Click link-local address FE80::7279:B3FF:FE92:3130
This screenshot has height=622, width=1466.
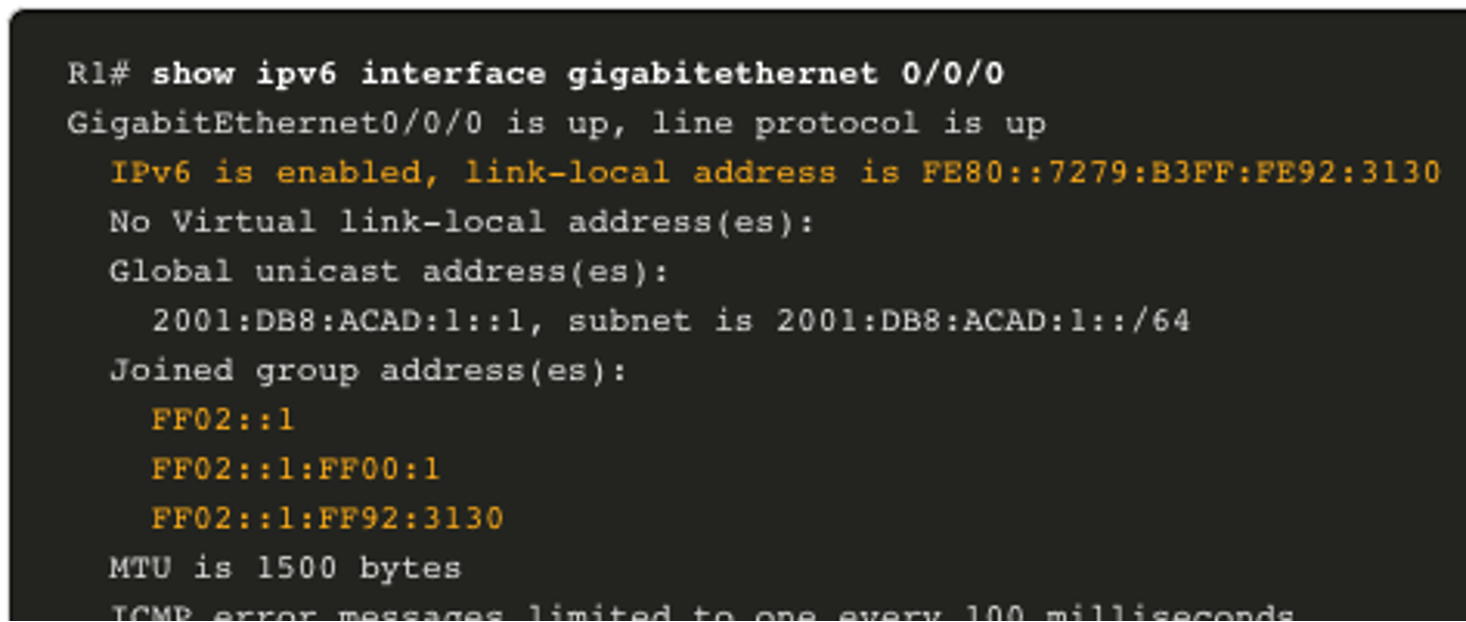pyautogui.click(x=1180, y=173)
